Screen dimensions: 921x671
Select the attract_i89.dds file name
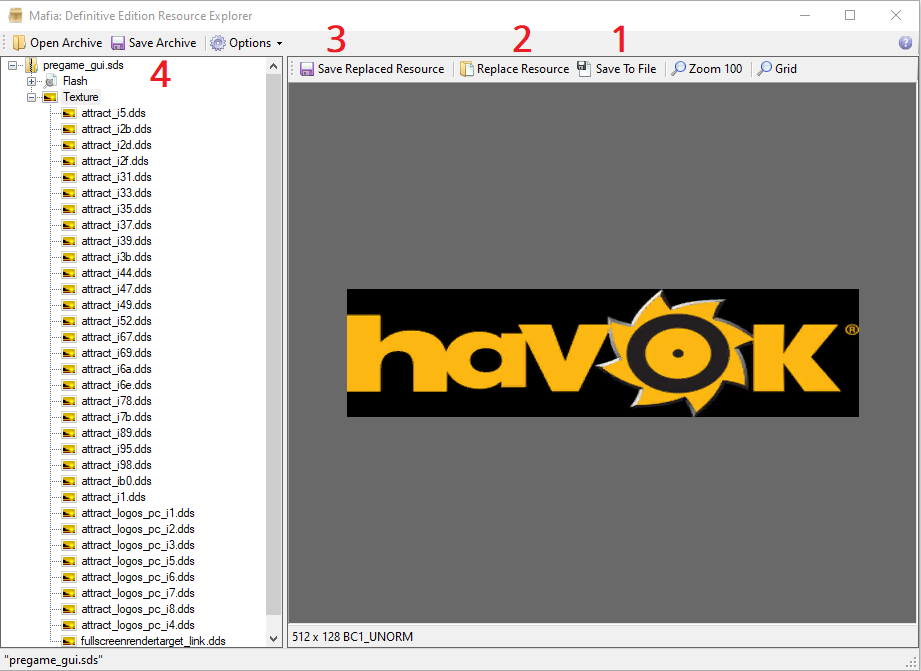(x=116, y=433)
